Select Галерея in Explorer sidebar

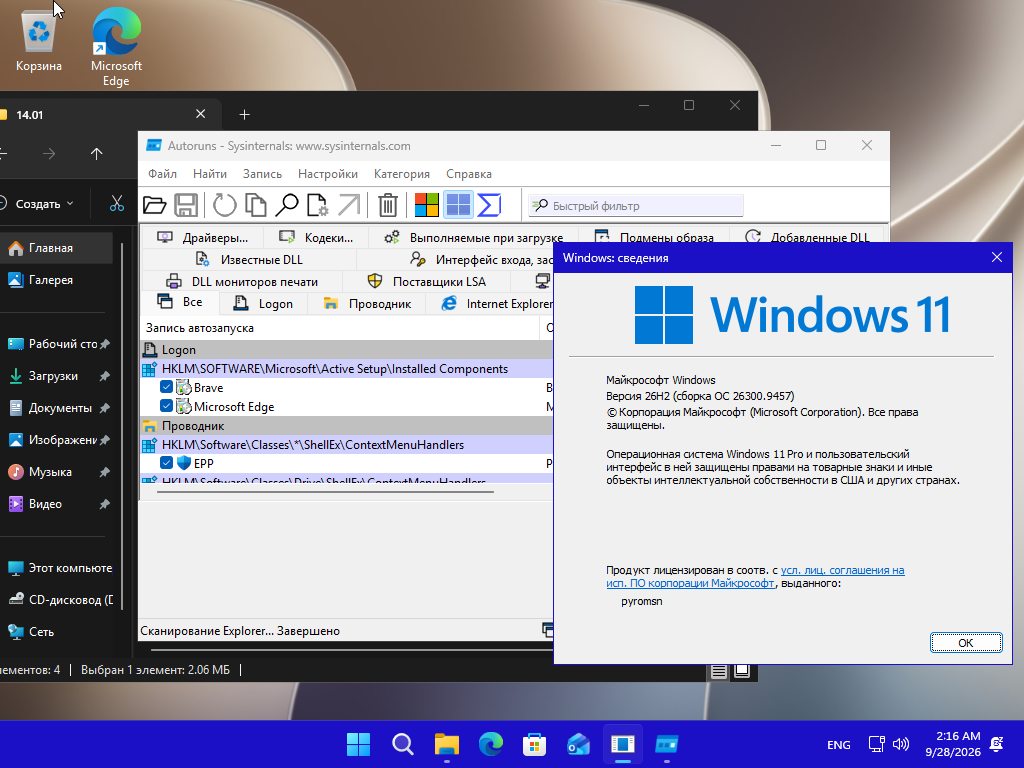pos(57,280)
